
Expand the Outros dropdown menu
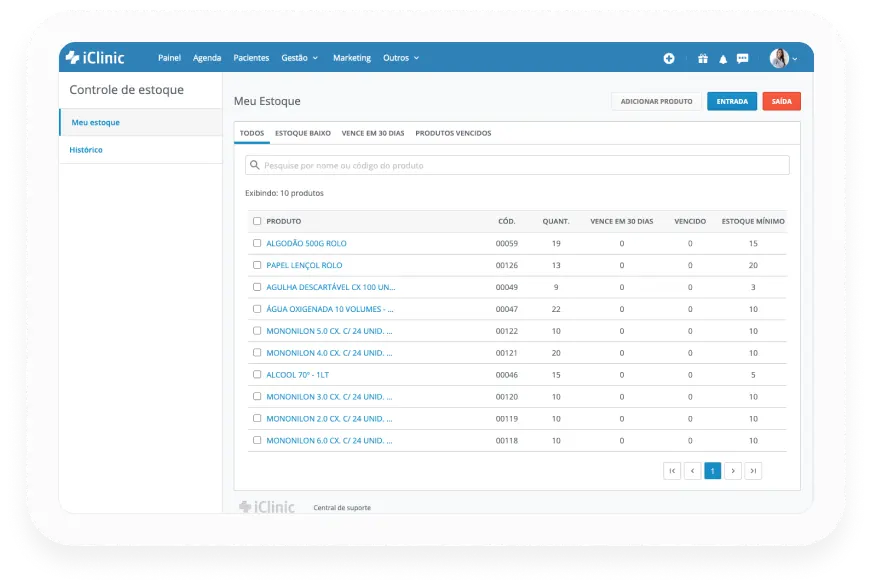tap(401, 58)
